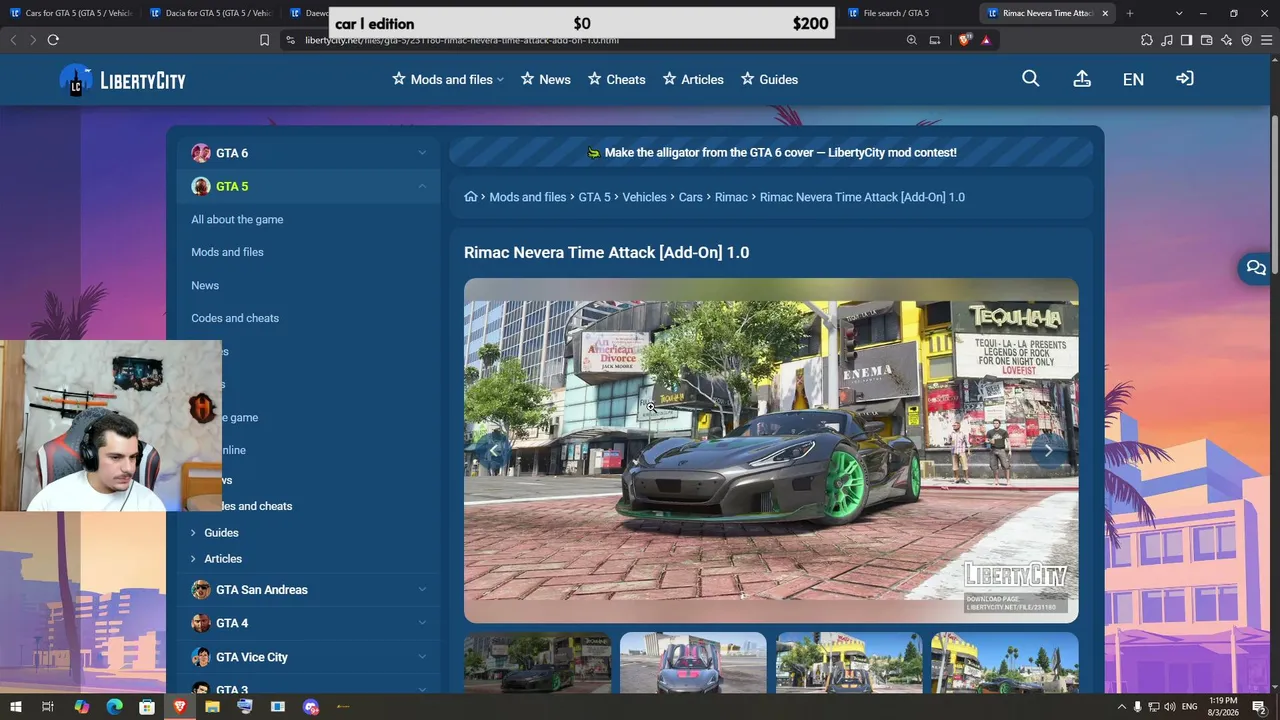Show hidden system tray icons
1280x720 pixels.
tap(1122, 707)
